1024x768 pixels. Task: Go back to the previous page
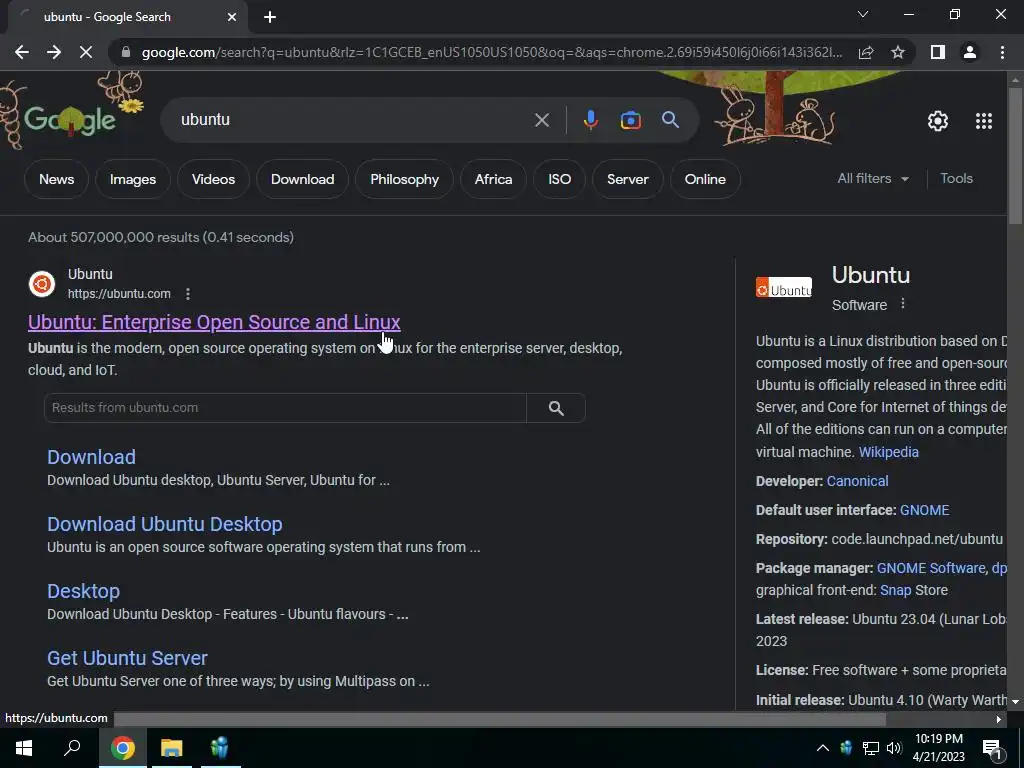[22, 52]
